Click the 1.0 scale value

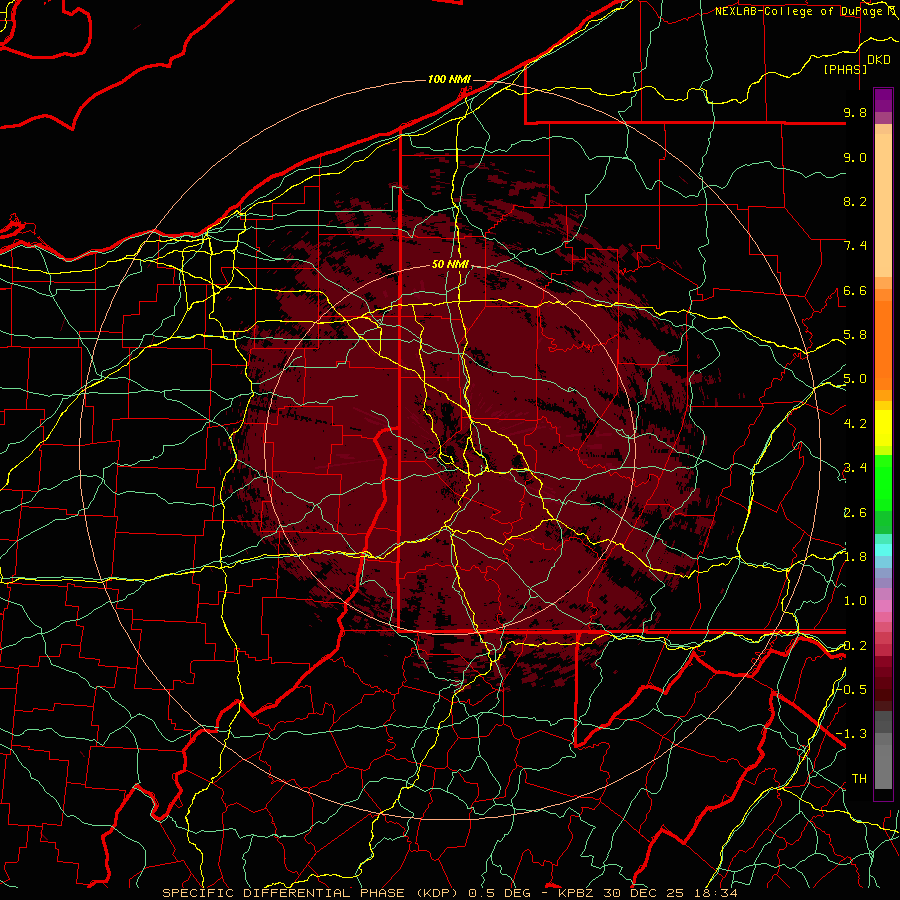855,601
